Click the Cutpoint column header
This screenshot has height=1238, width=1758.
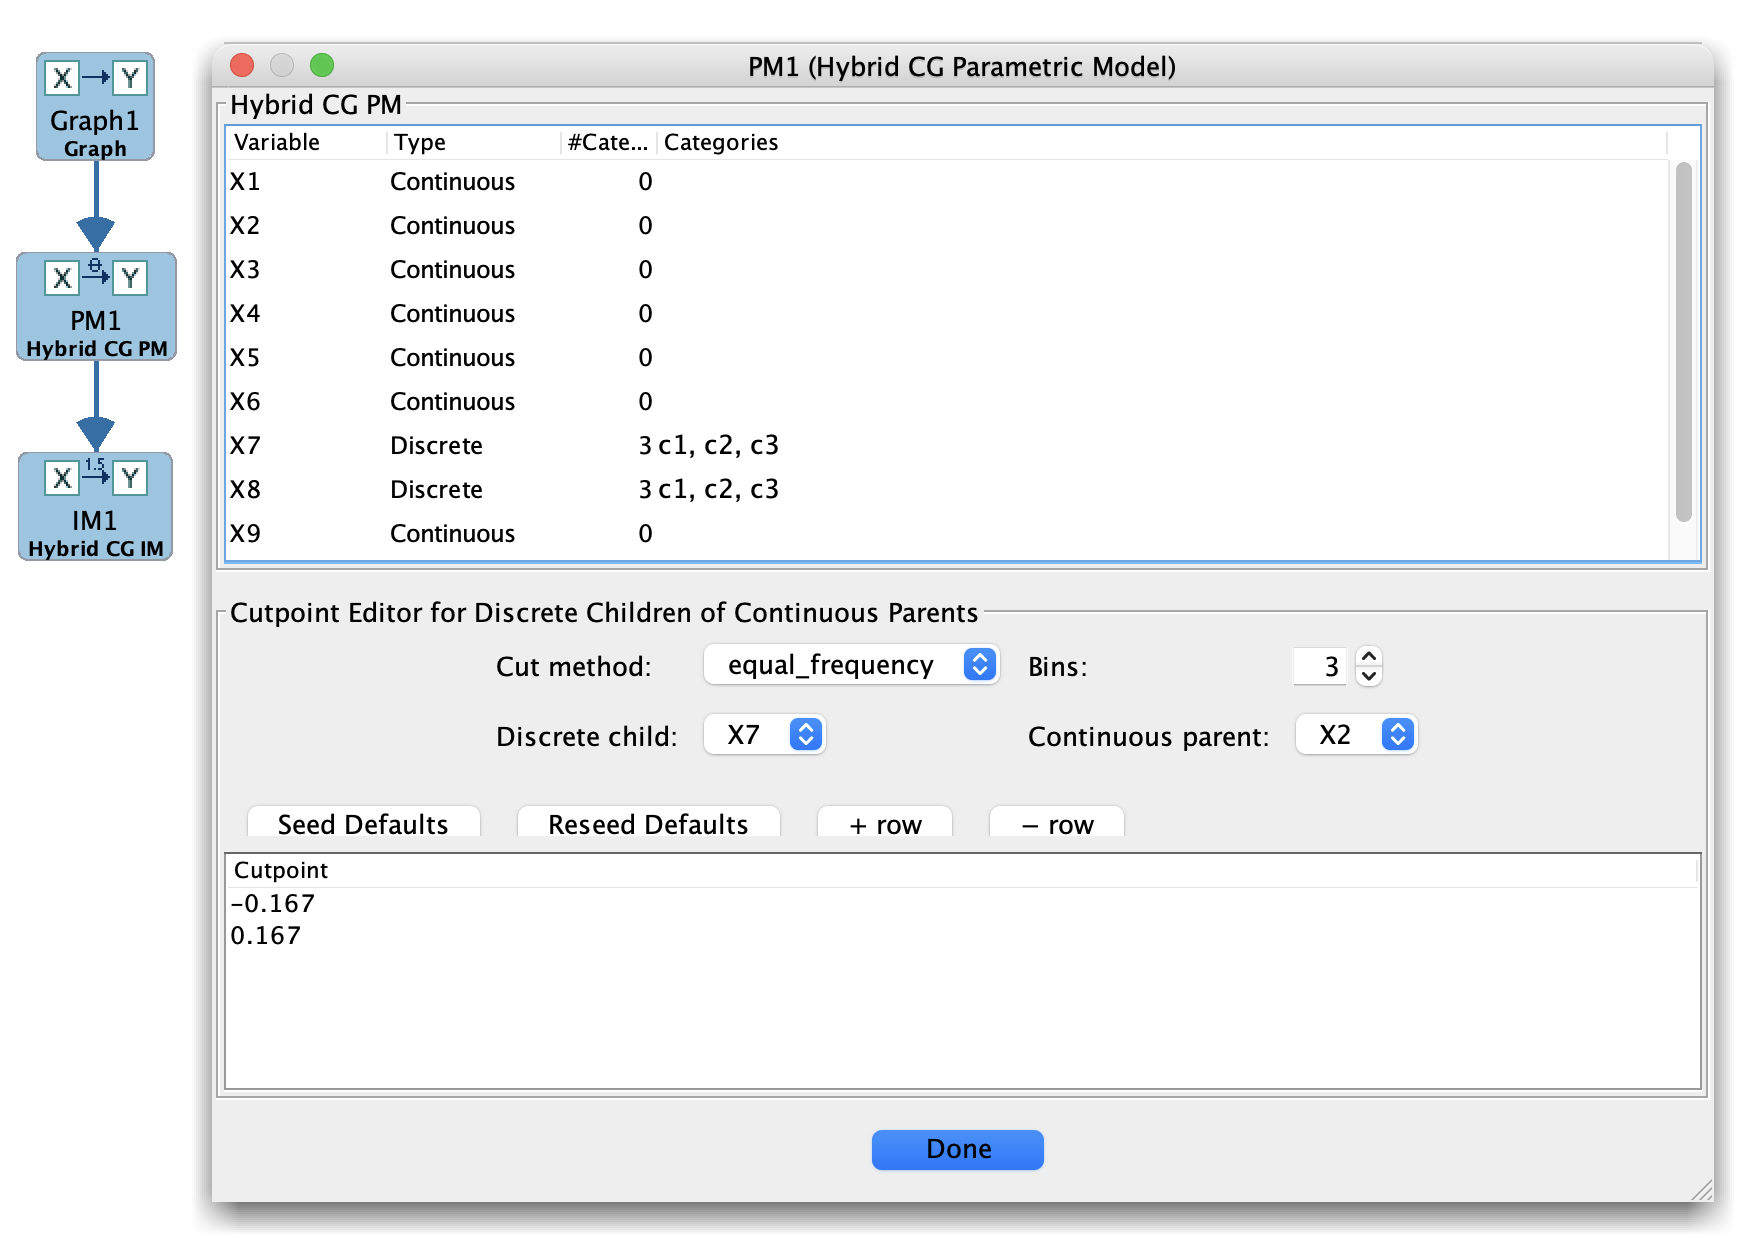[962, 870]
